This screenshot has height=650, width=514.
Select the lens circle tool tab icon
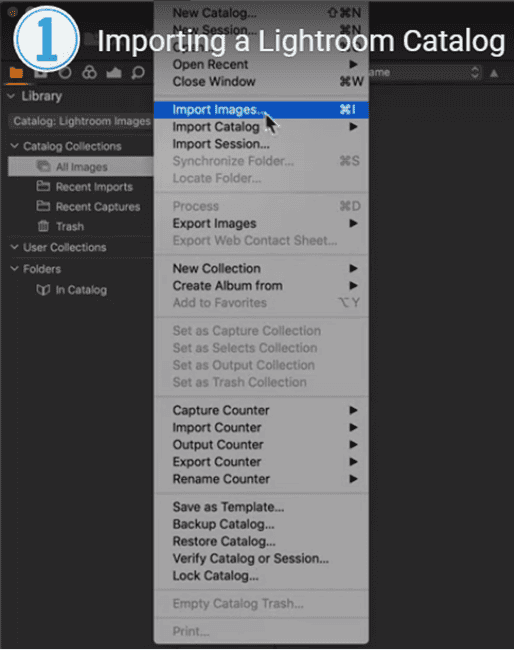click(65, 73)
